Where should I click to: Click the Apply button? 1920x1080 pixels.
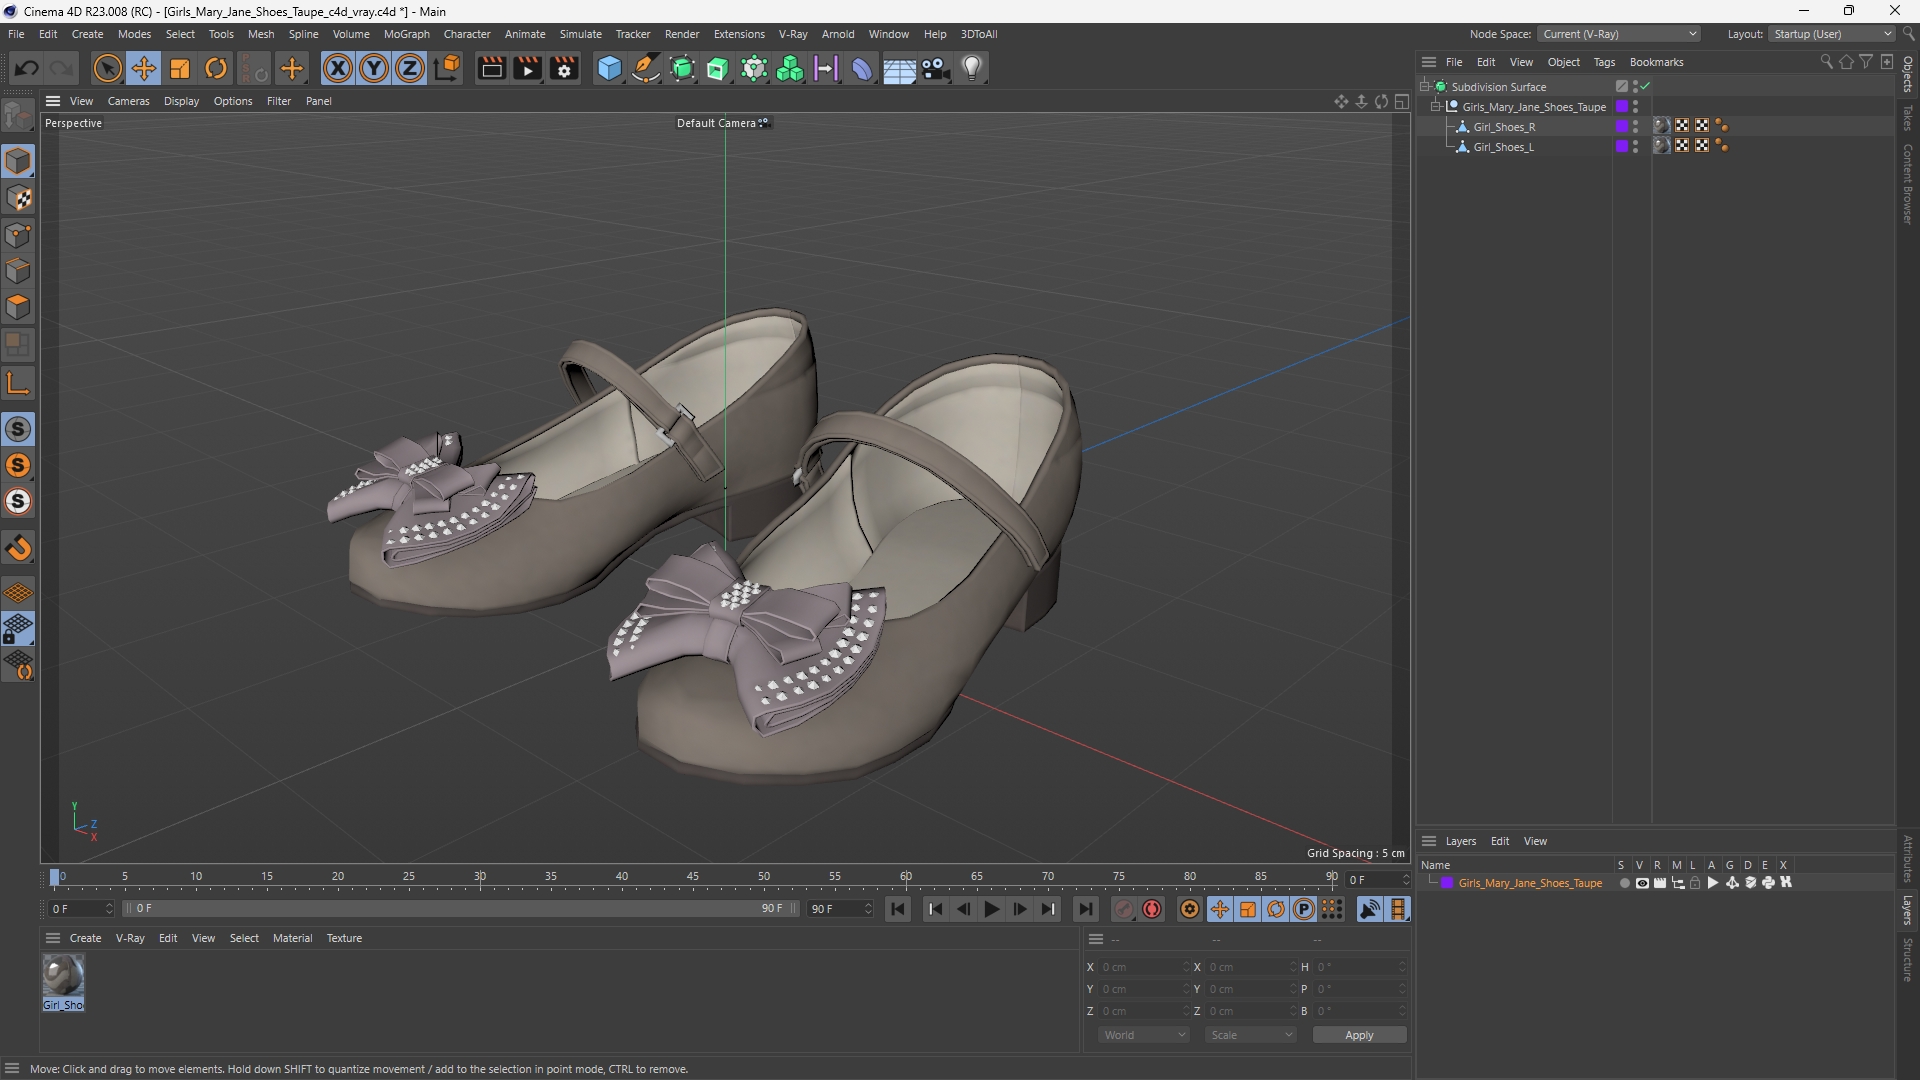point(1359,1035)
